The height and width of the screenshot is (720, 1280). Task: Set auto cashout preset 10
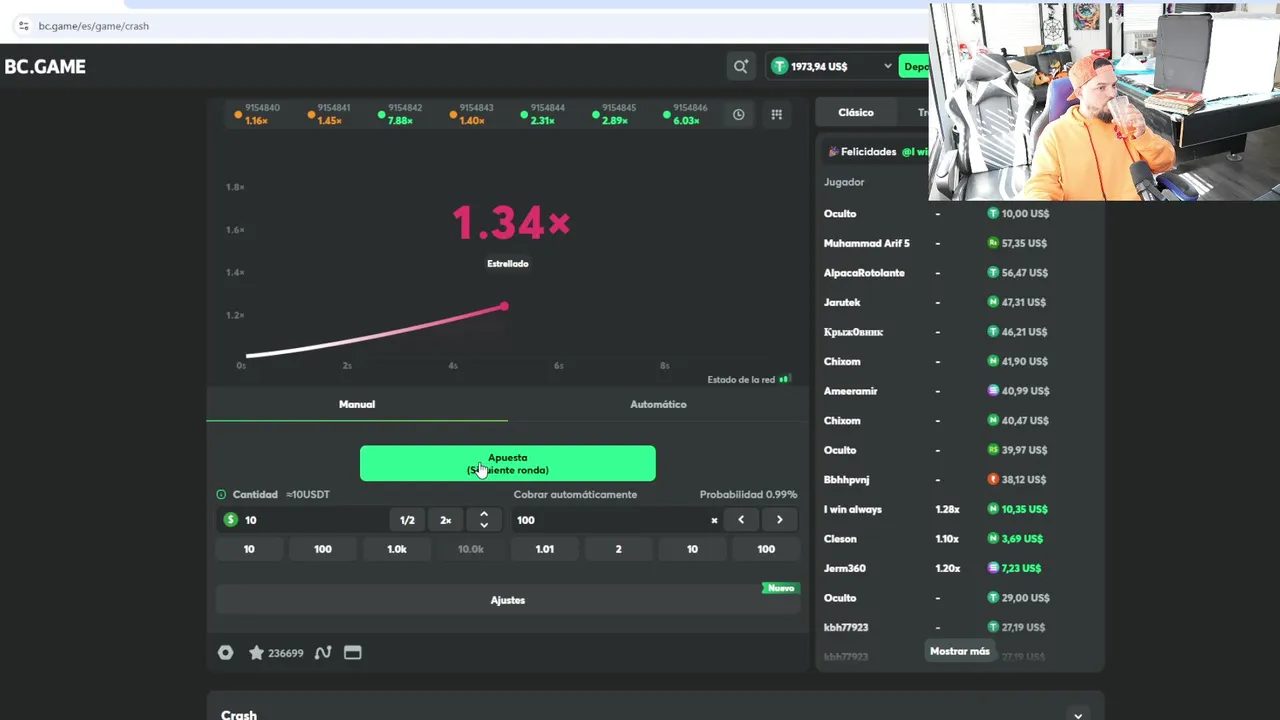point(692,549)
